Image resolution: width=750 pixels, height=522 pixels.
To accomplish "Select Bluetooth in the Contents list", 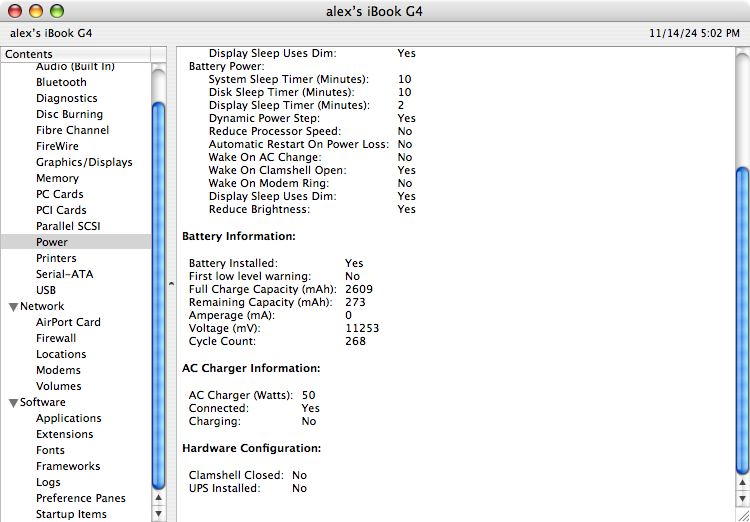I will 61,82.
